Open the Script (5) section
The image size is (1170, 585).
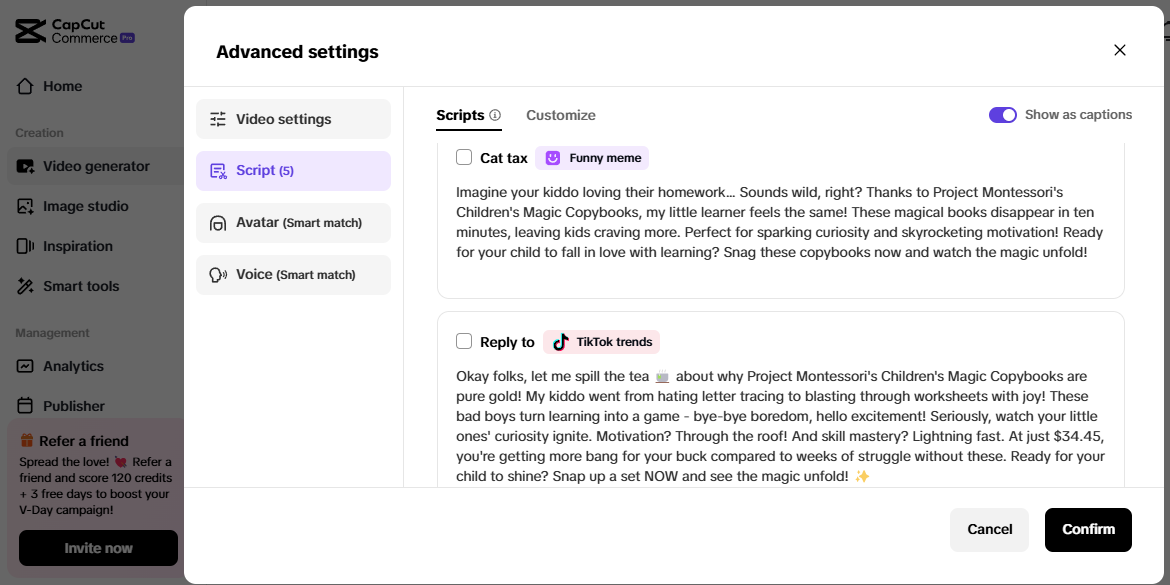point(293,171)
